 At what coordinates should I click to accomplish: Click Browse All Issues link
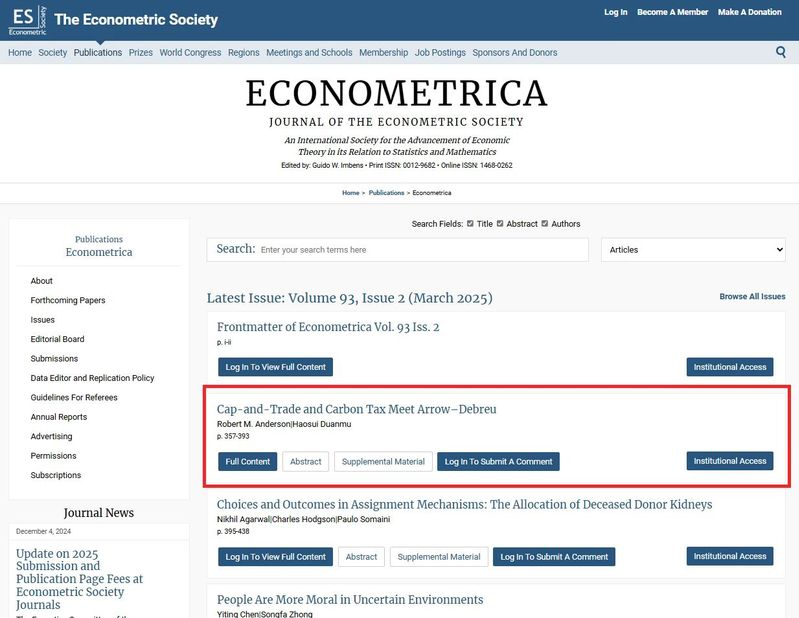(752, 296)
